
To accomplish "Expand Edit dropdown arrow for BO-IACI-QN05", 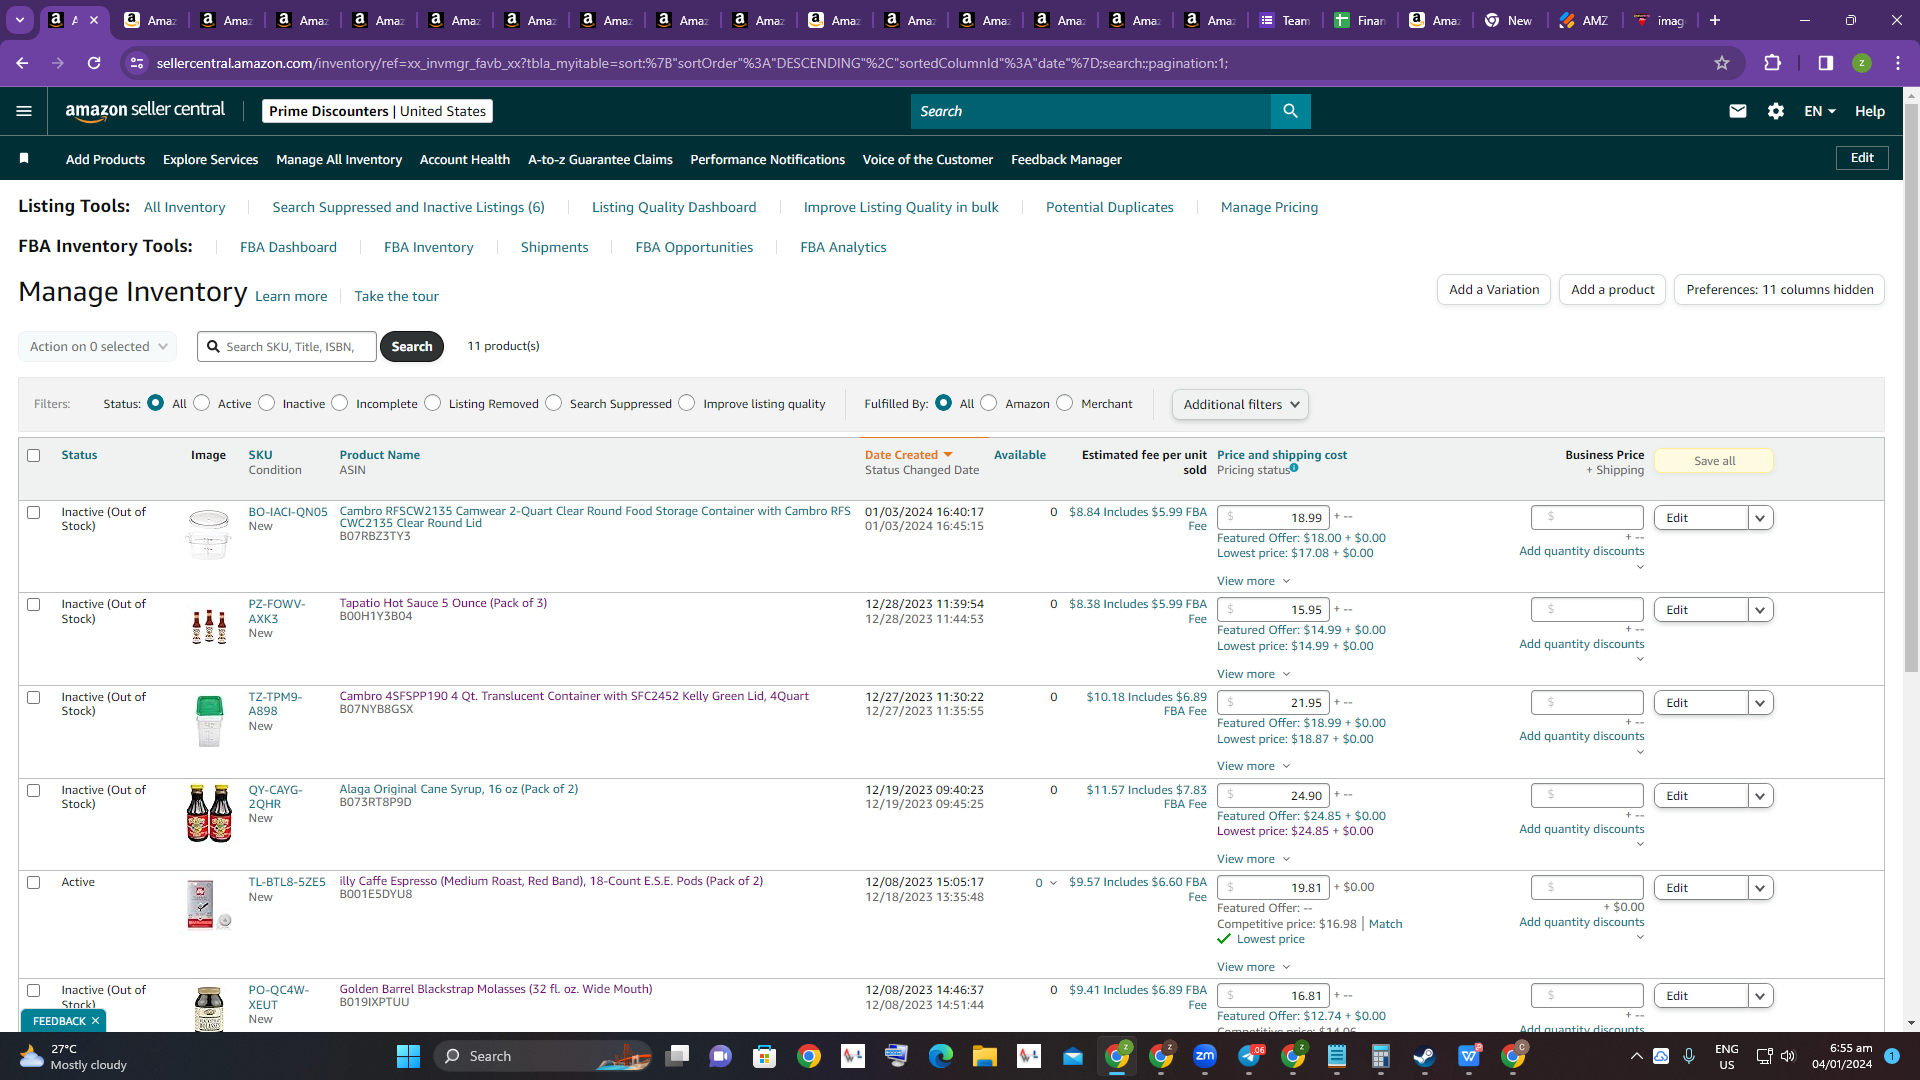I will (1761, 518).
